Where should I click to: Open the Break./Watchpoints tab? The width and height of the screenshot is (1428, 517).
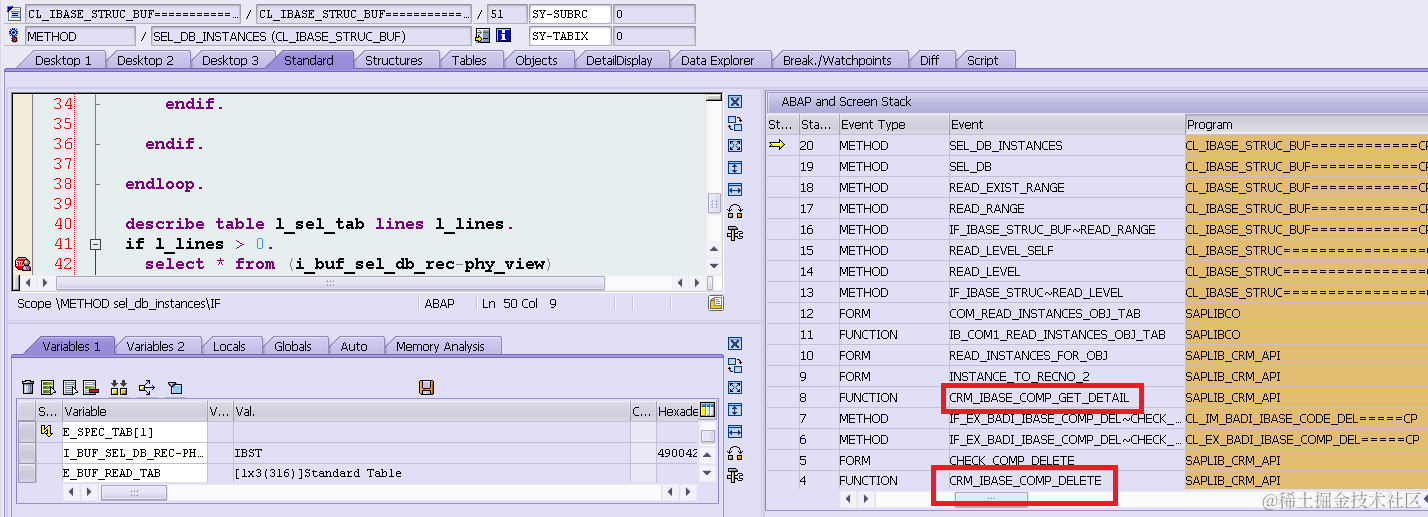[x=837, y=60]
